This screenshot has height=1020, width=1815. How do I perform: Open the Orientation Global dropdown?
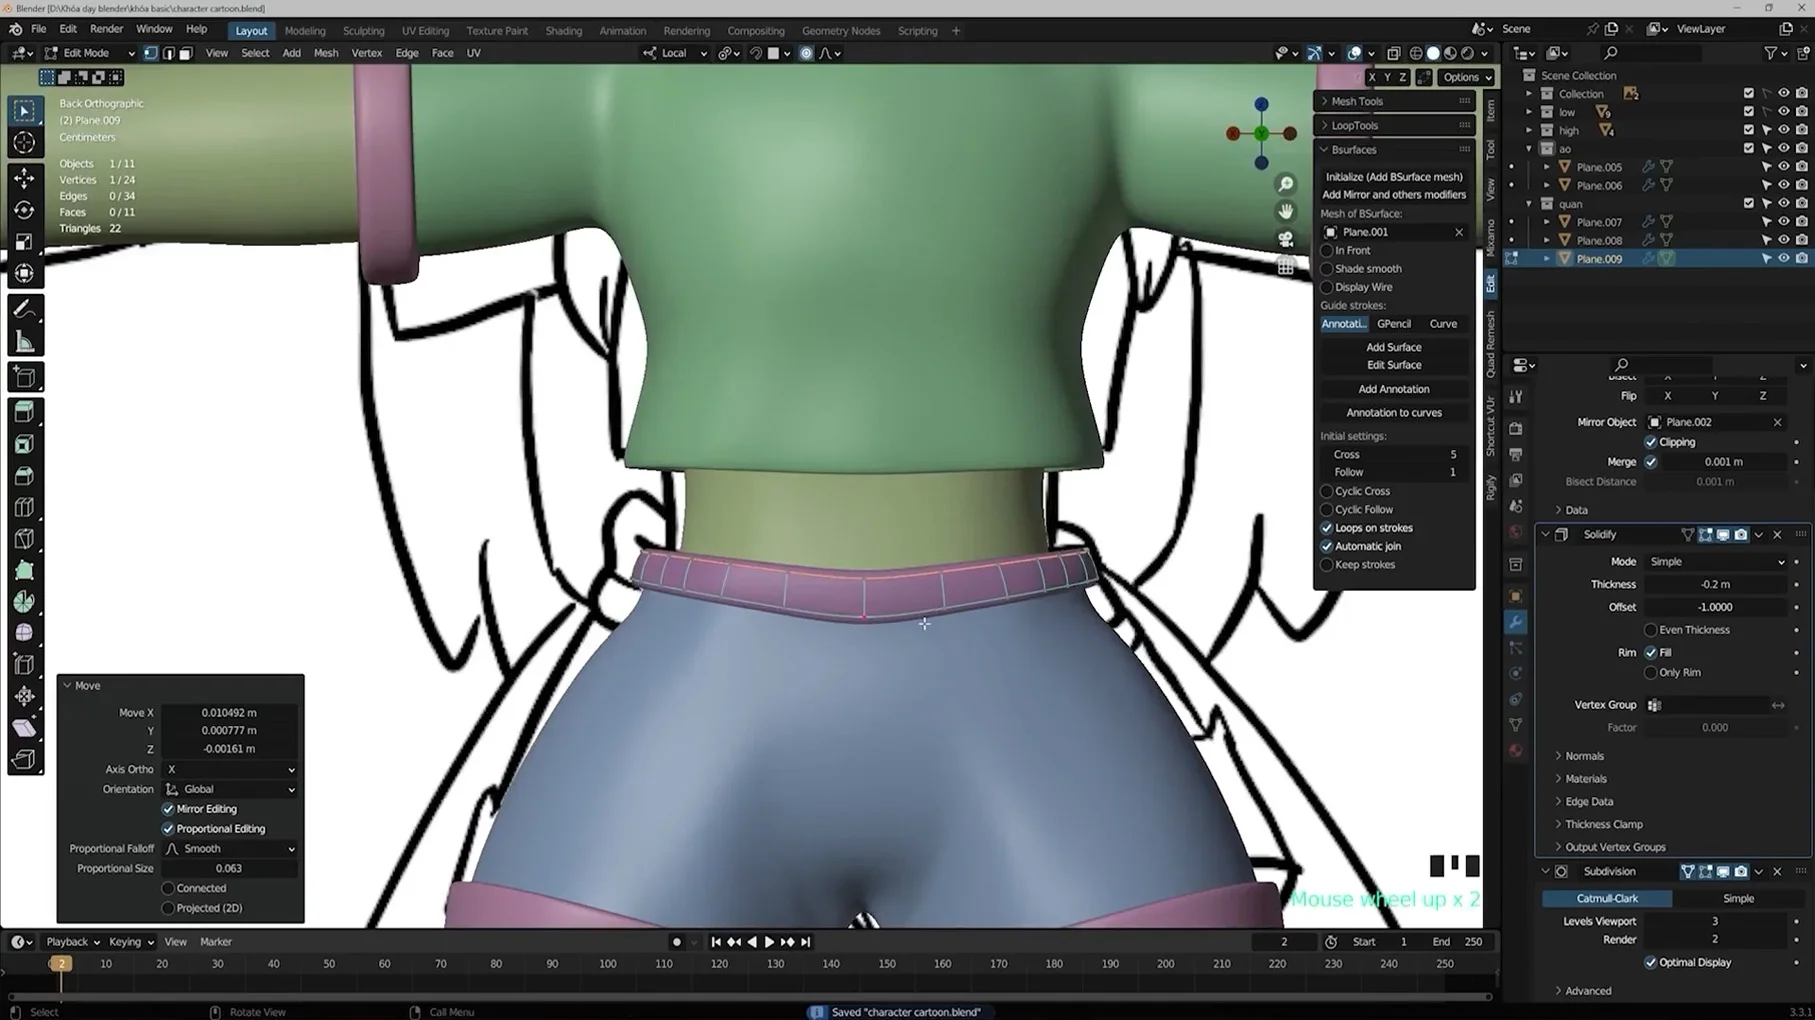click(230, 789)
